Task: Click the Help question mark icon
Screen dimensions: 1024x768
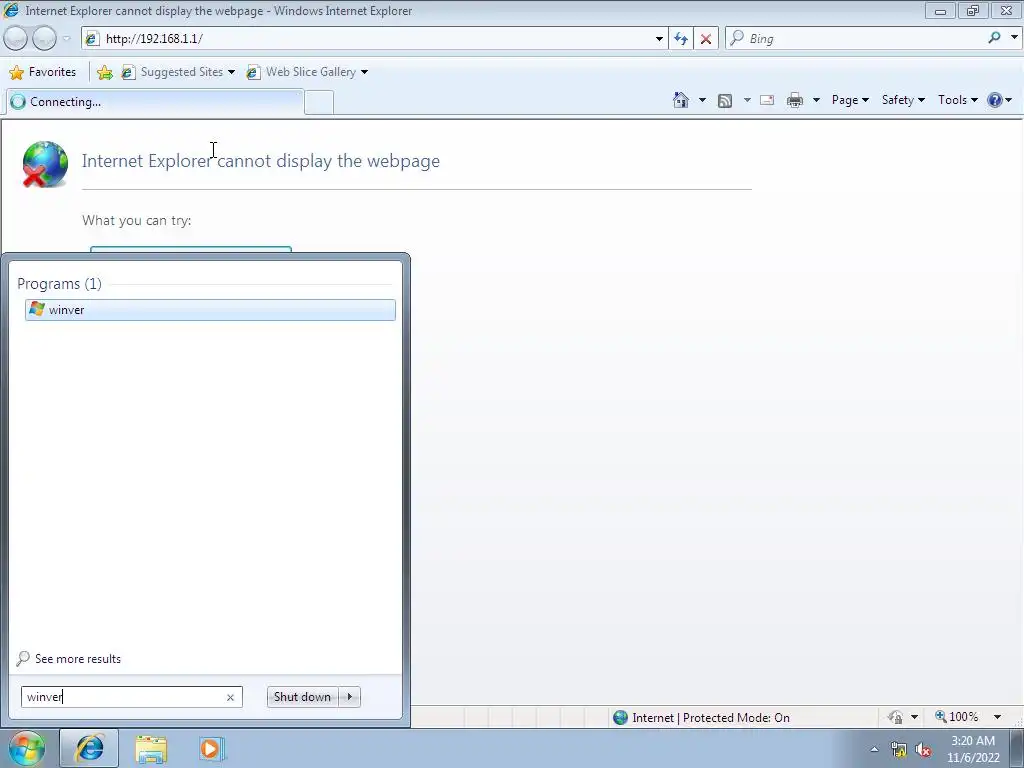Action: (x=995, y=100)
